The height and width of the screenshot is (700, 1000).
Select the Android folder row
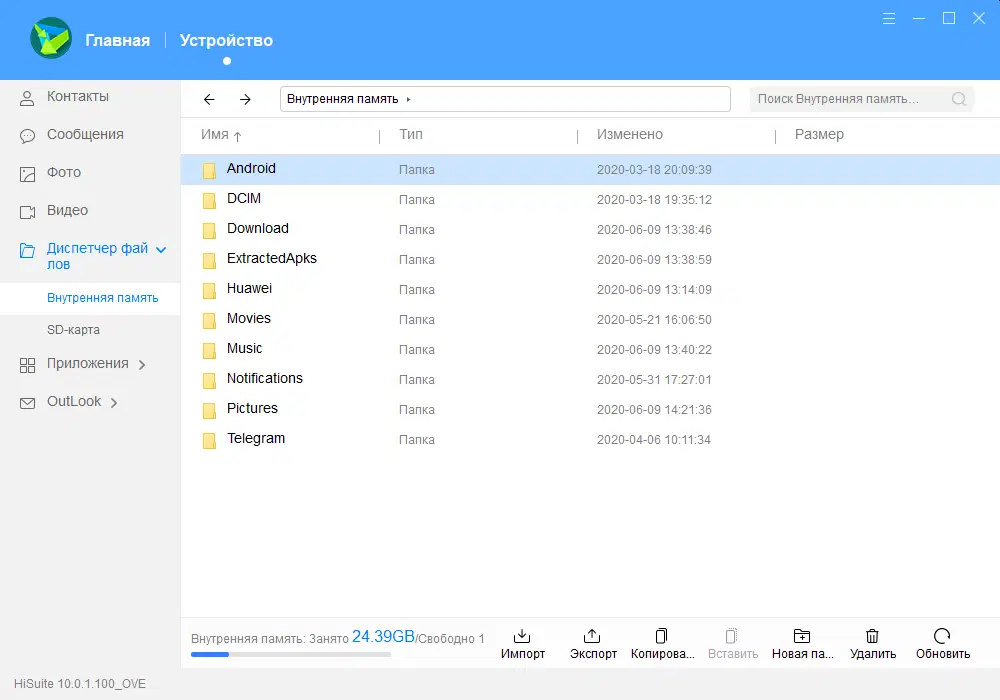tap(590, 170)
